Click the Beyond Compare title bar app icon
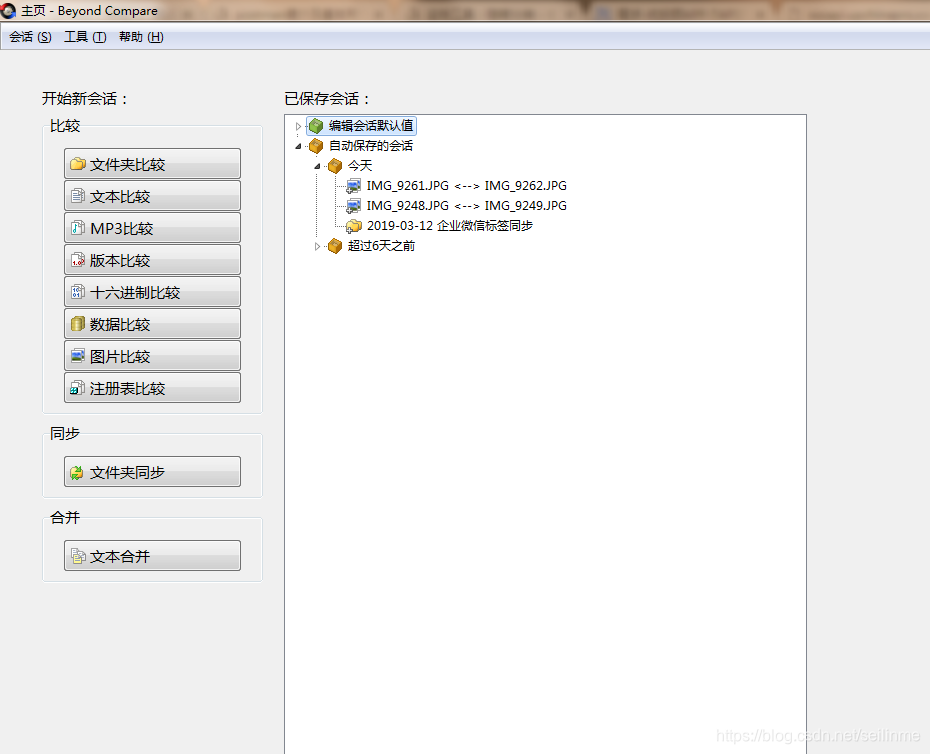This screenshot has height=754, width=930. (x=8, y=10)
